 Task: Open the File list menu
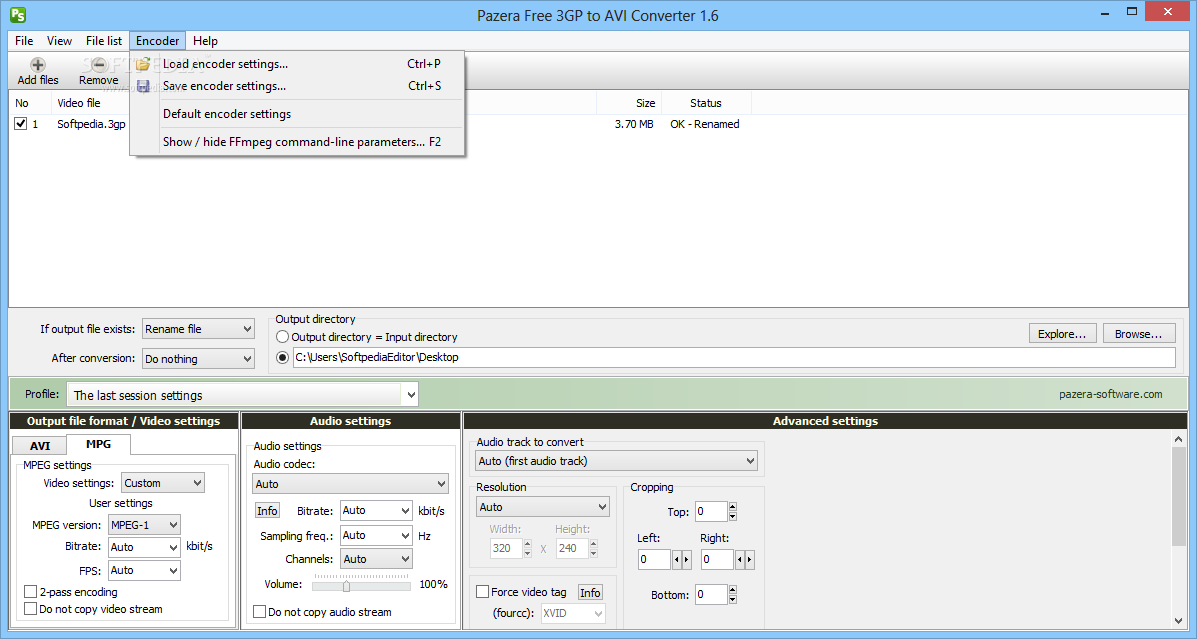point(104,40)
